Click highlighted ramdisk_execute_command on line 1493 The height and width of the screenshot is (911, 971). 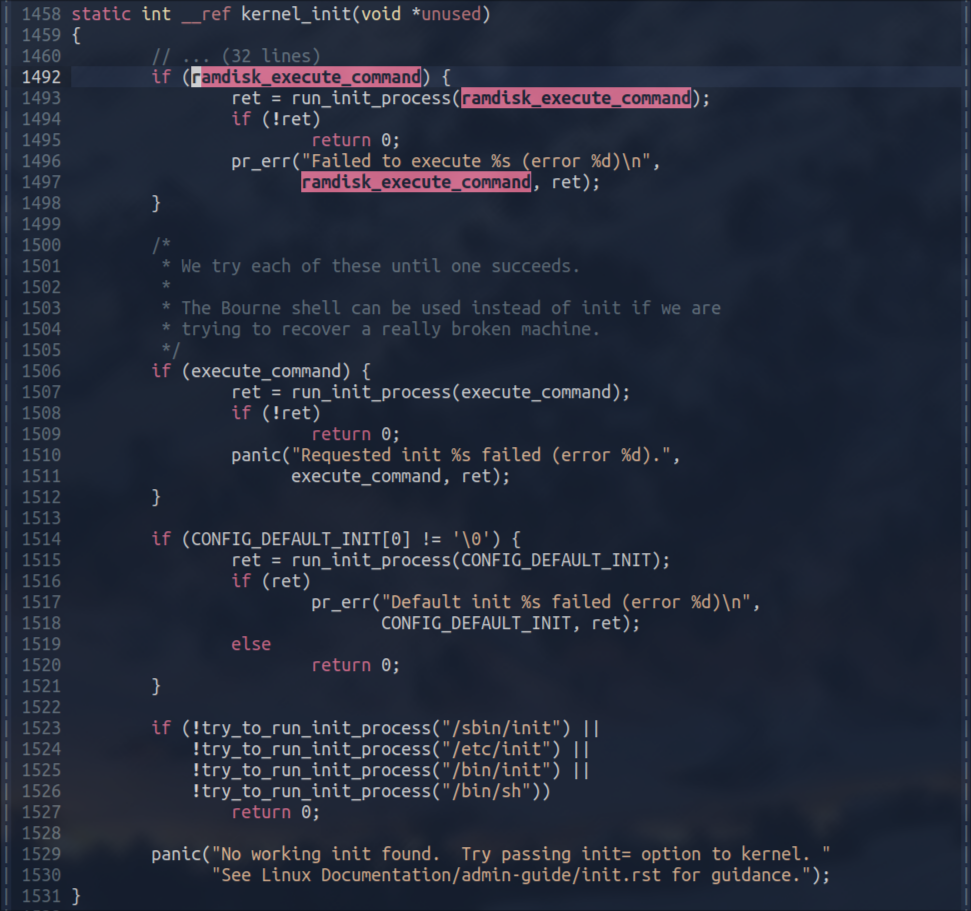pyautogui.click(x=575, y=98)
